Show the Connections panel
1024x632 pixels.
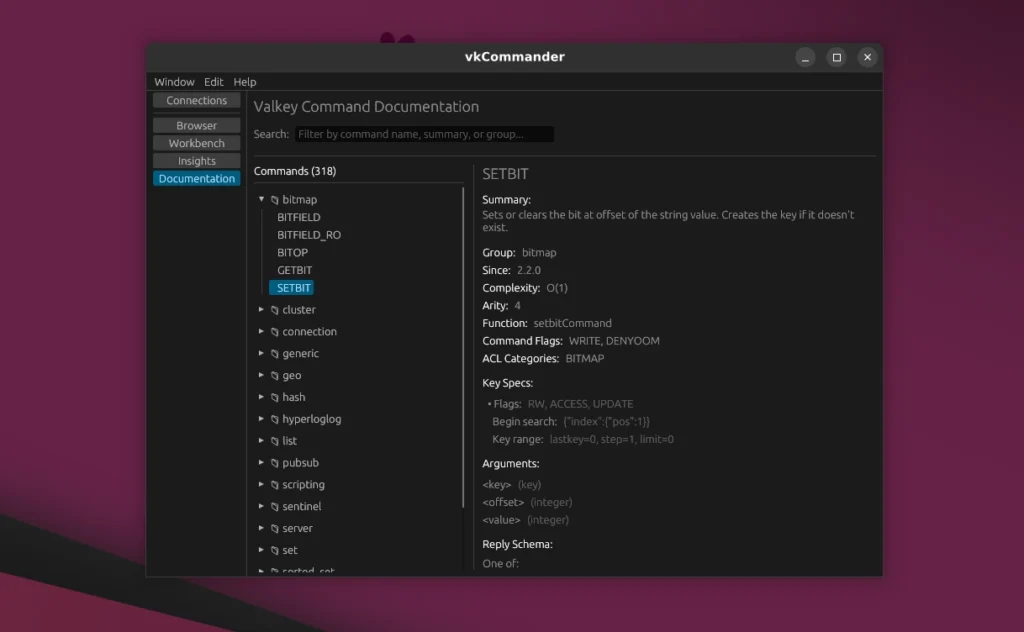tap(196, 100)
